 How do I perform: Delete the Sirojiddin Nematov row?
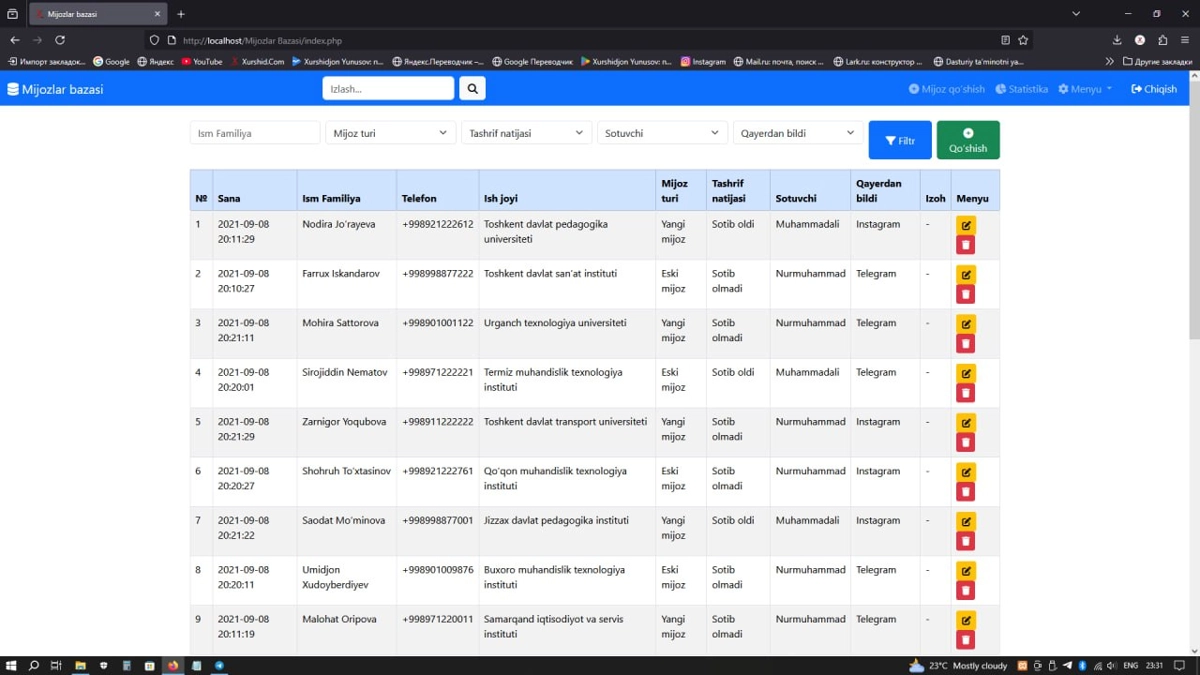coord(965,393)
